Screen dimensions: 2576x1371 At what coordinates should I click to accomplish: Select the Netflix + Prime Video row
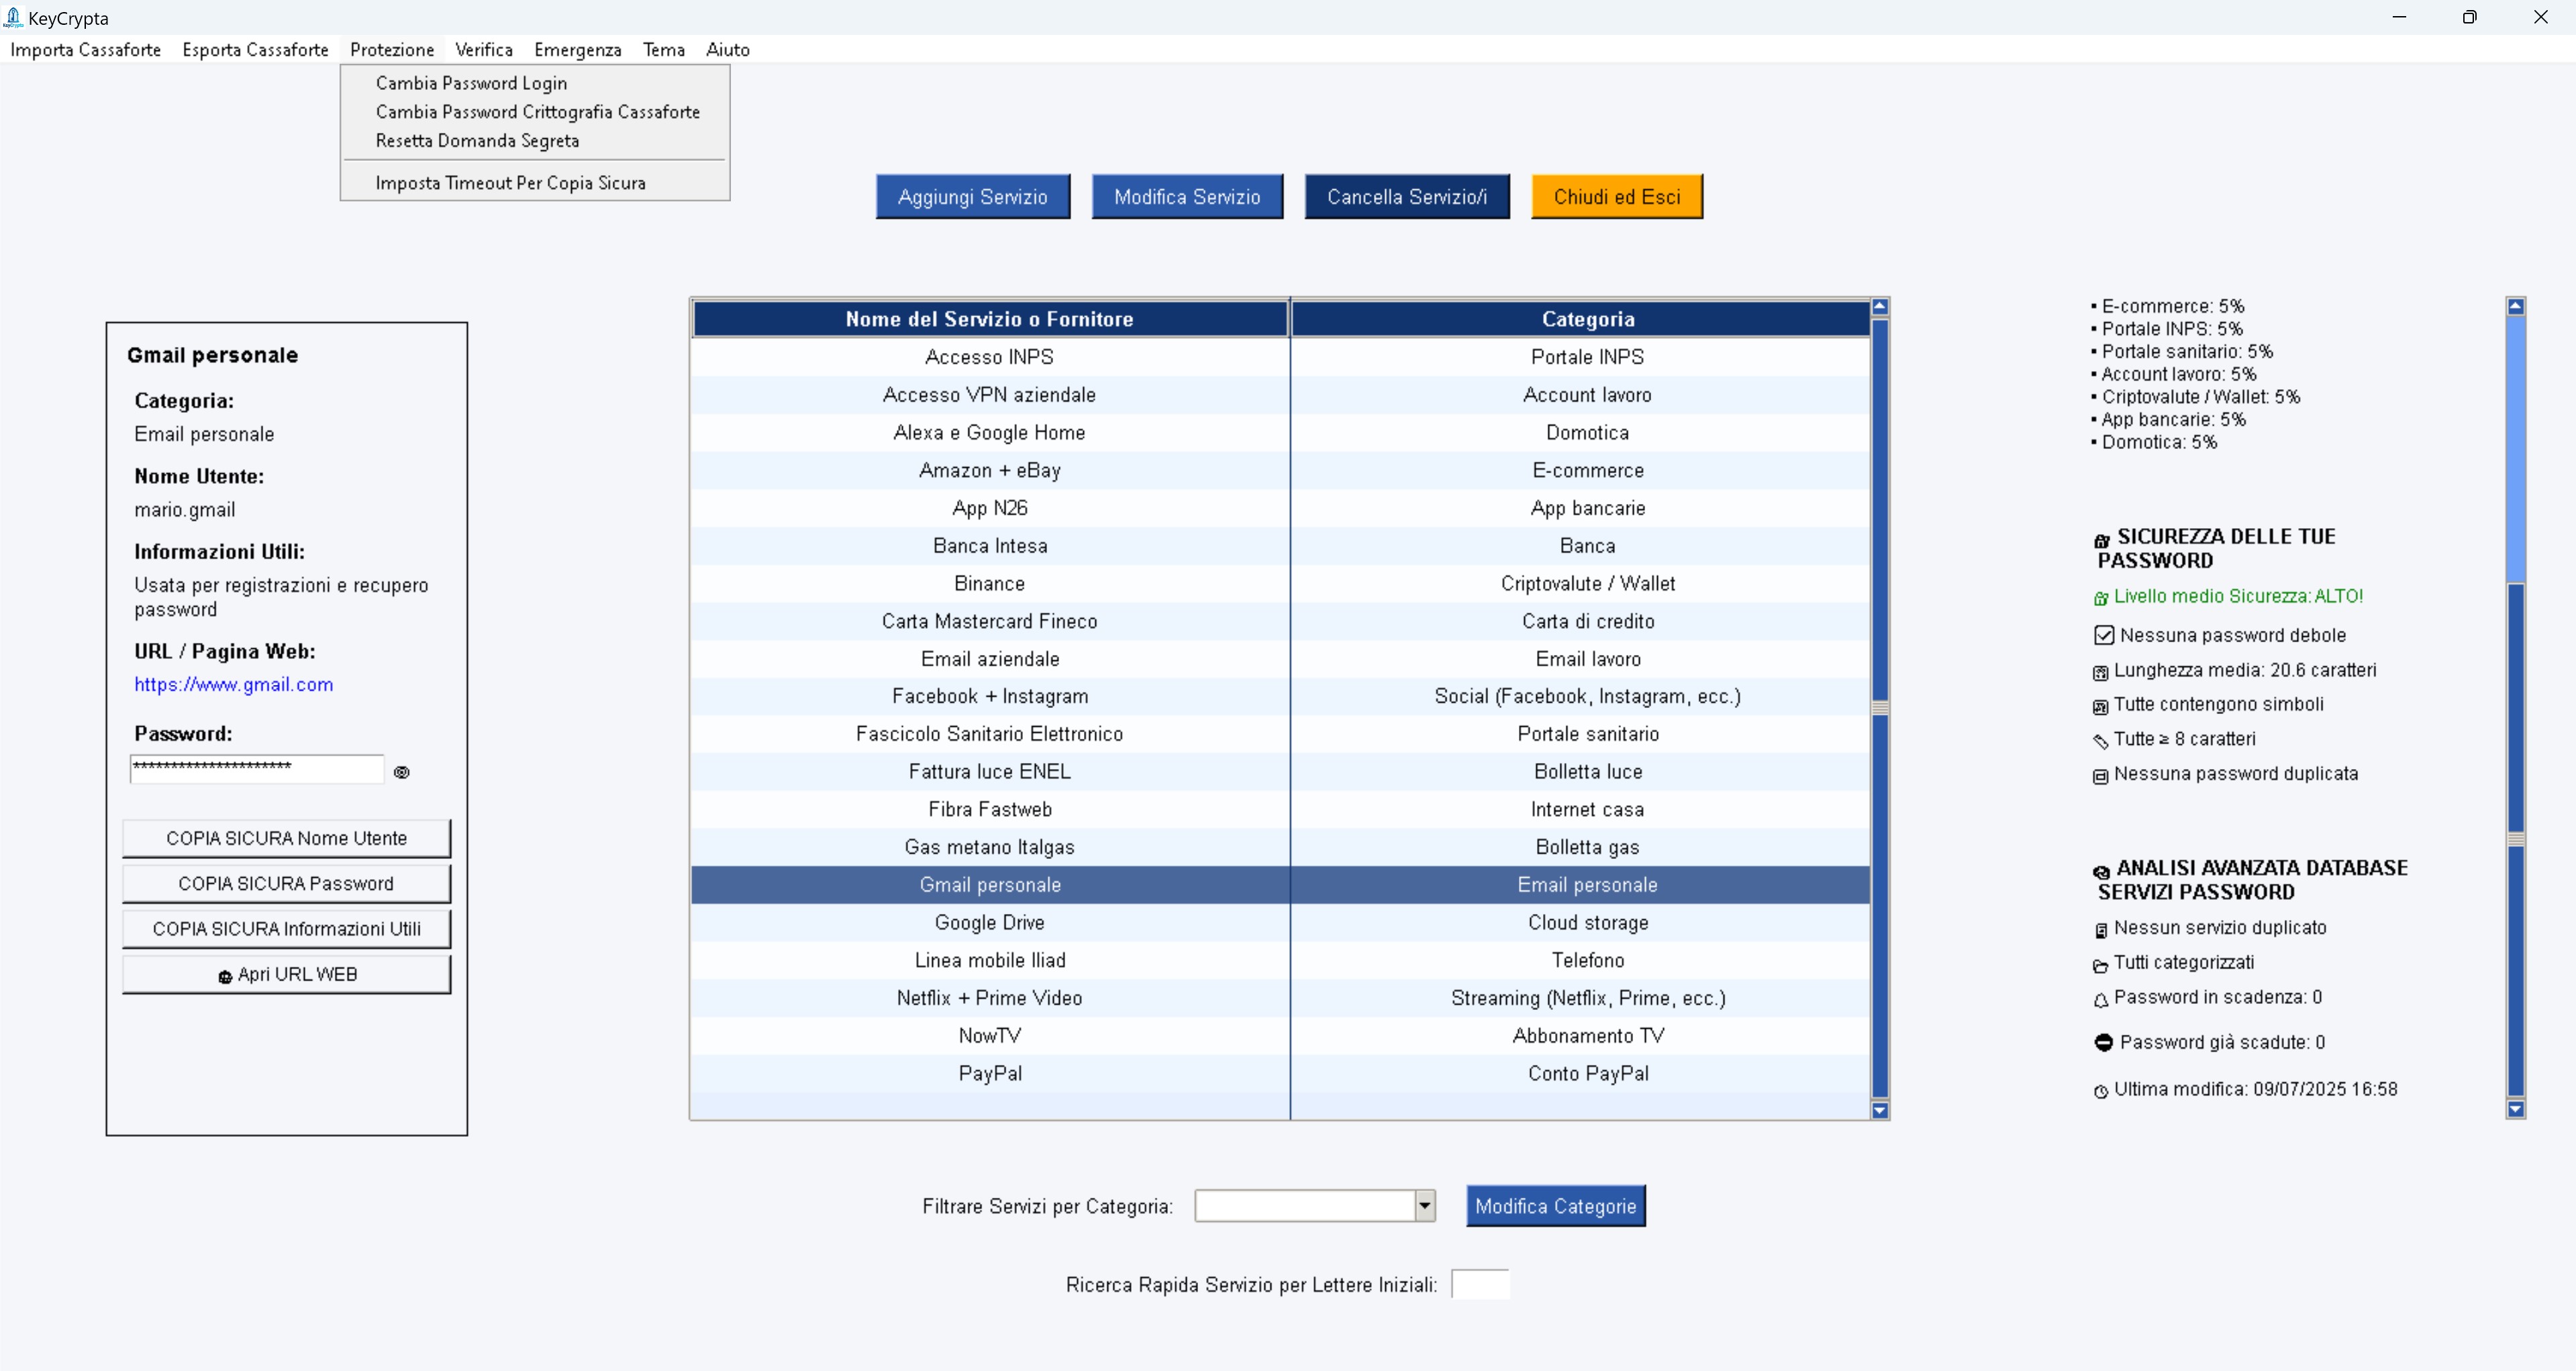[x=1280, y=998]
